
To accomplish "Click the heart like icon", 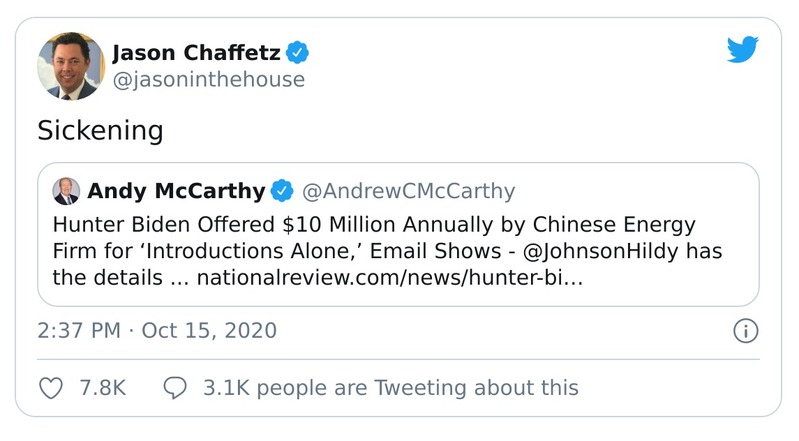I will [50, 387].
